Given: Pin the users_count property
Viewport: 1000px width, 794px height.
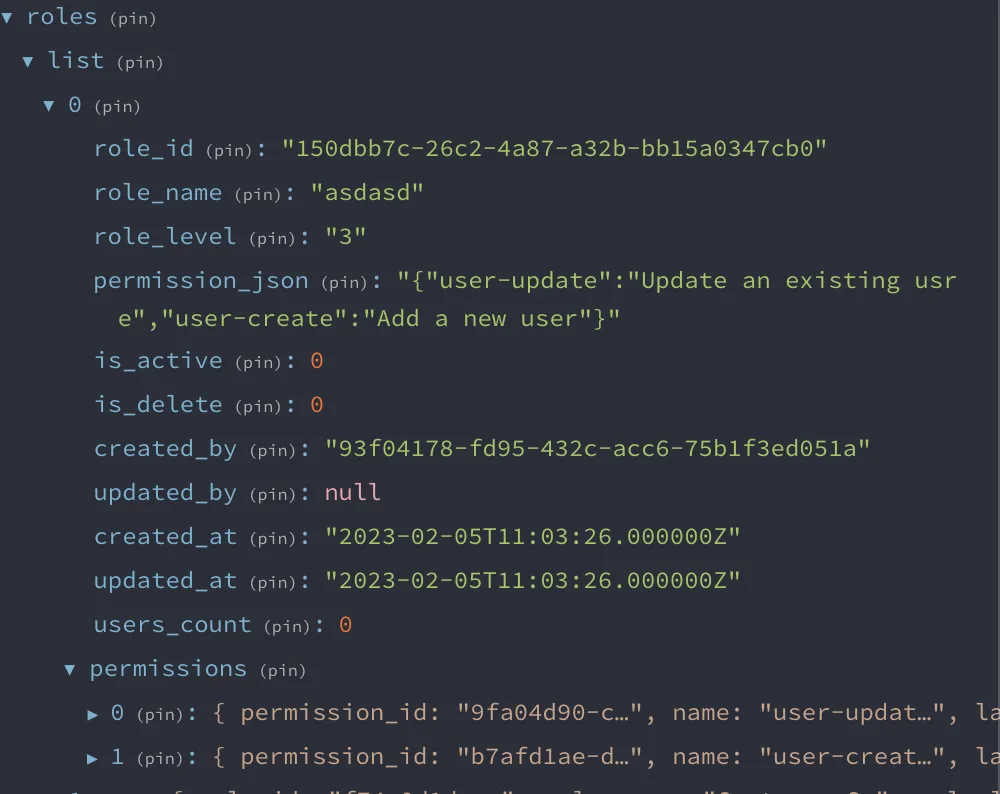Looking at the screenshot, I should (x=288, y=627).
